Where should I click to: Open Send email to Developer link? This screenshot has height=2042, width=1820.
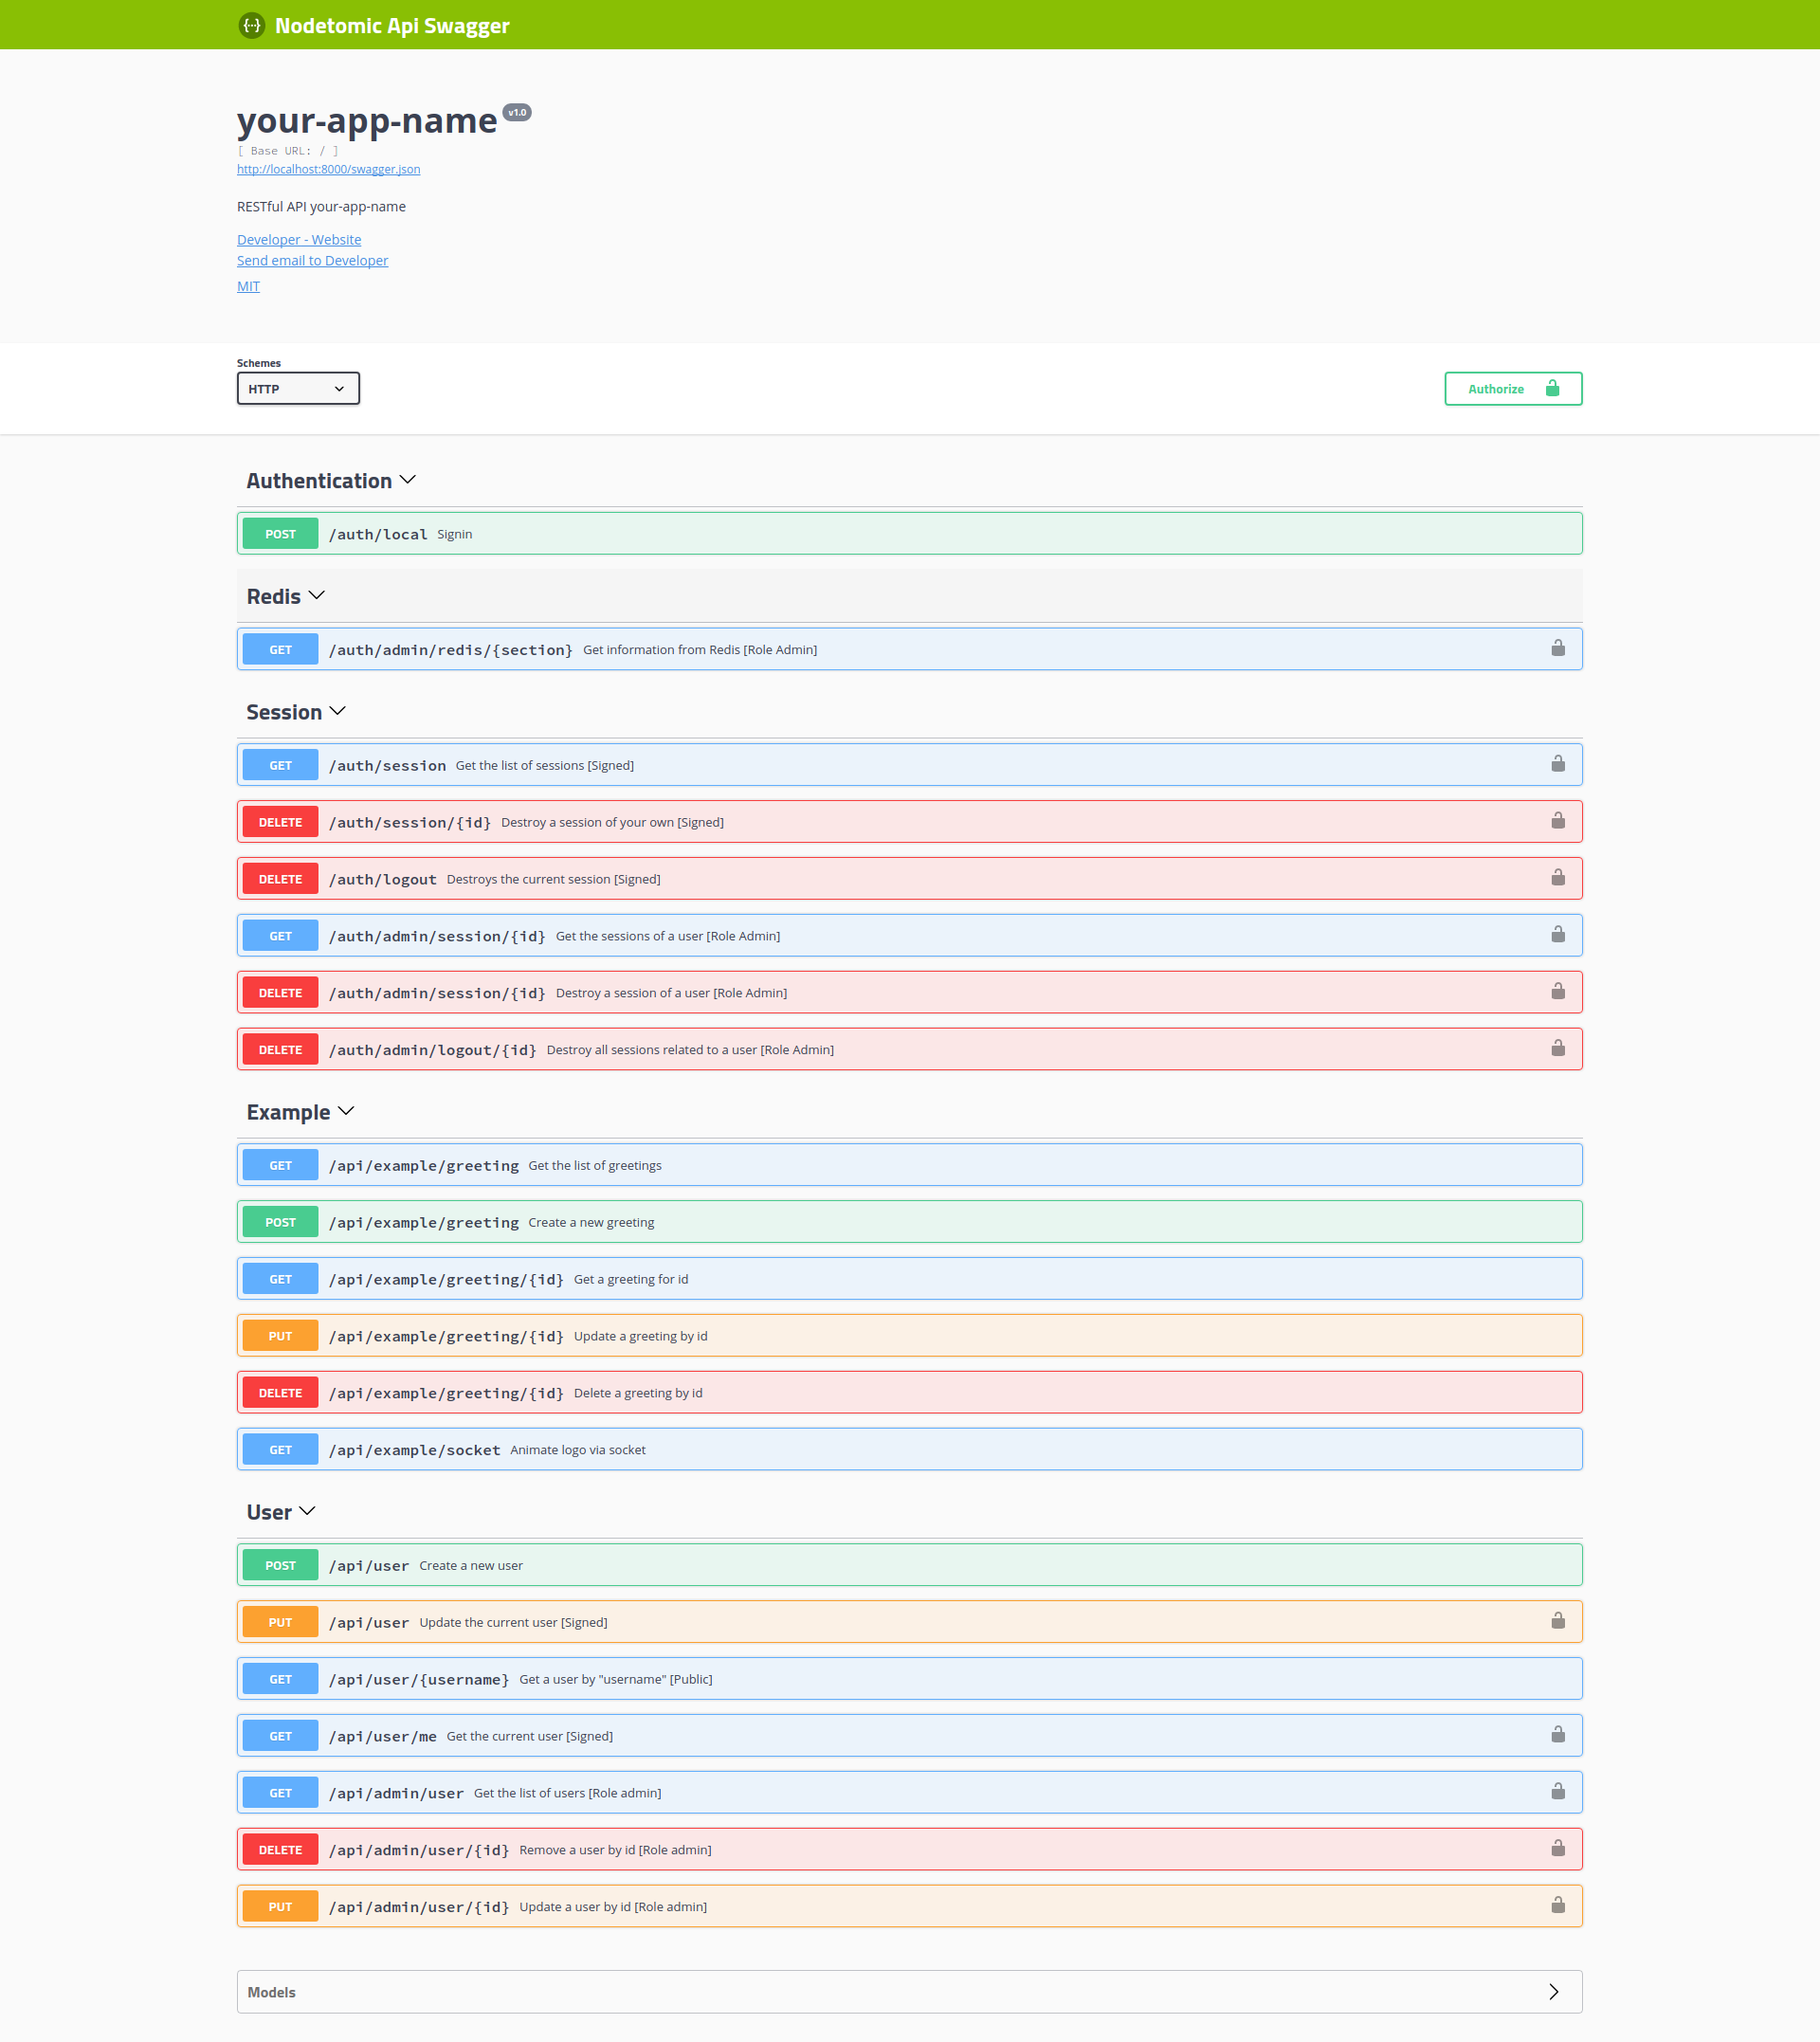click(312, 261)
